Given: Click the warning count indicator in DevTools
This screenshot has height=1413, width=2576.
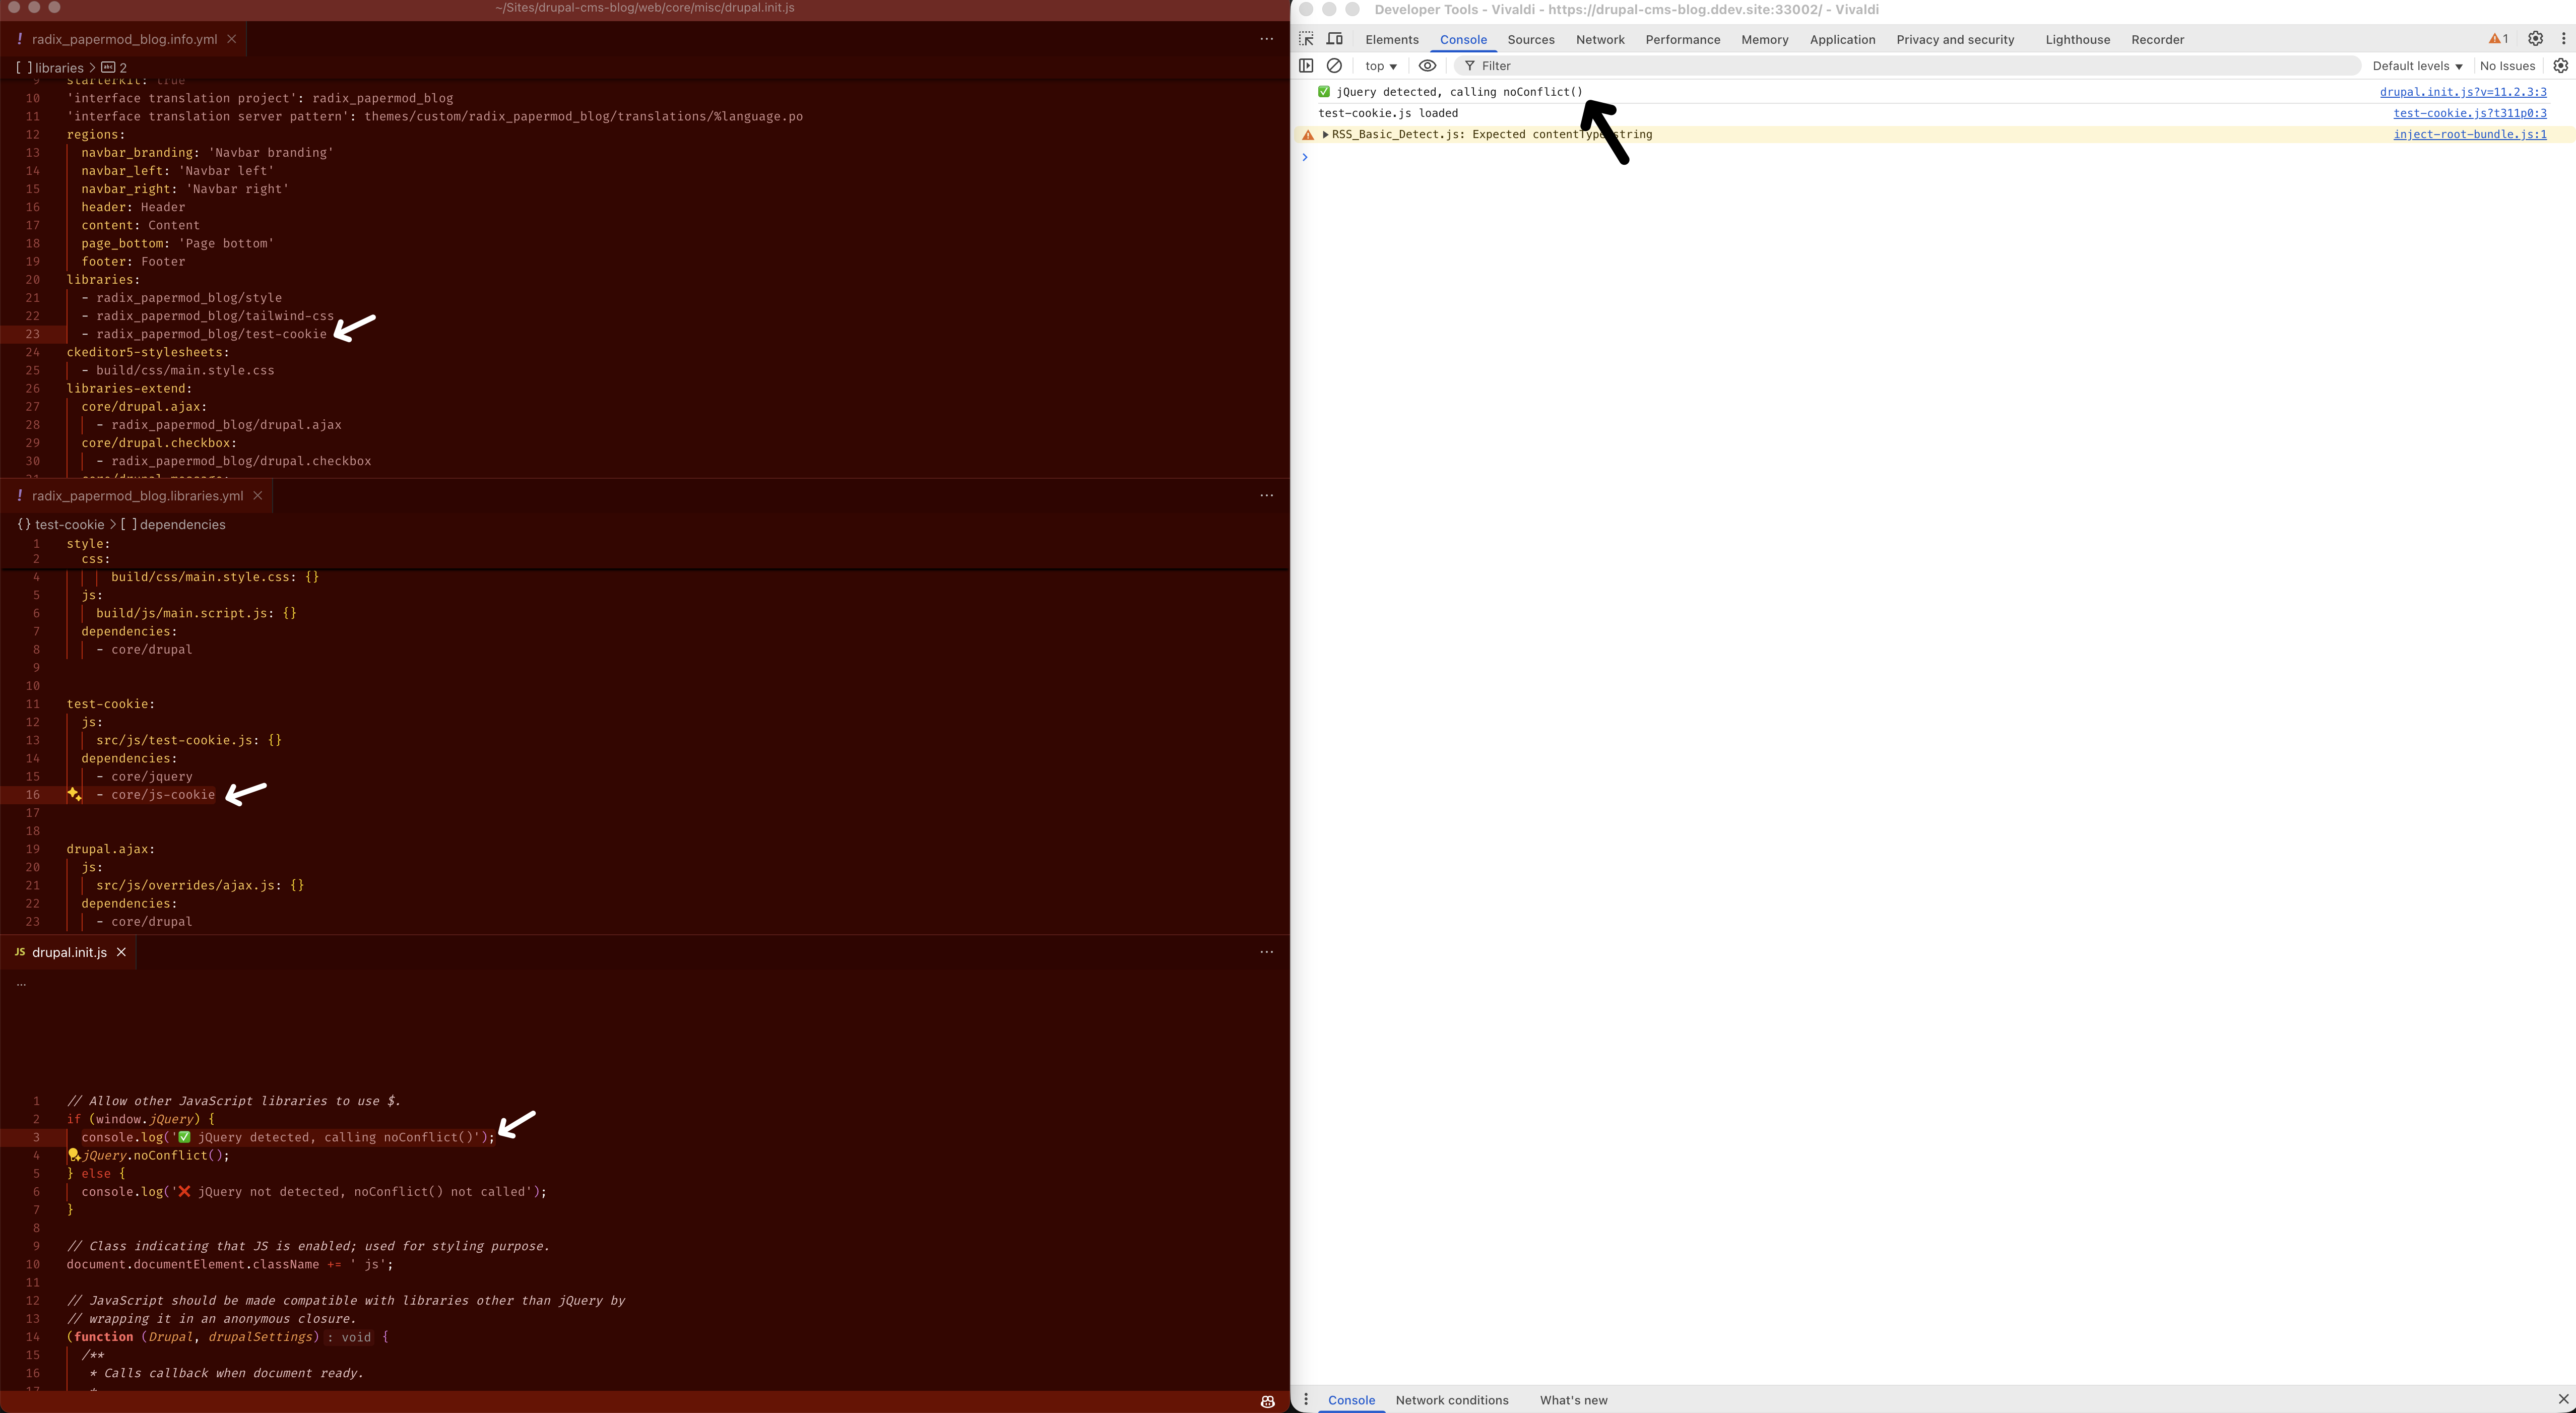Looking at the screenshot, I should pyautogui.click(x=2498, y=39).
